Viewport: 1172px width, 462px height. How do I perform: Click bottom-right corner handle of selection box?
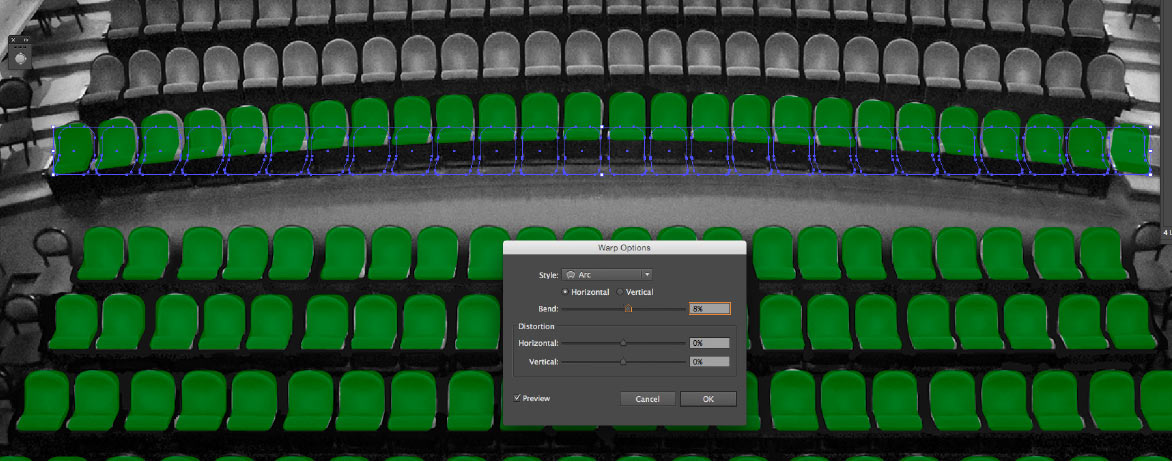pos(1150,174)
